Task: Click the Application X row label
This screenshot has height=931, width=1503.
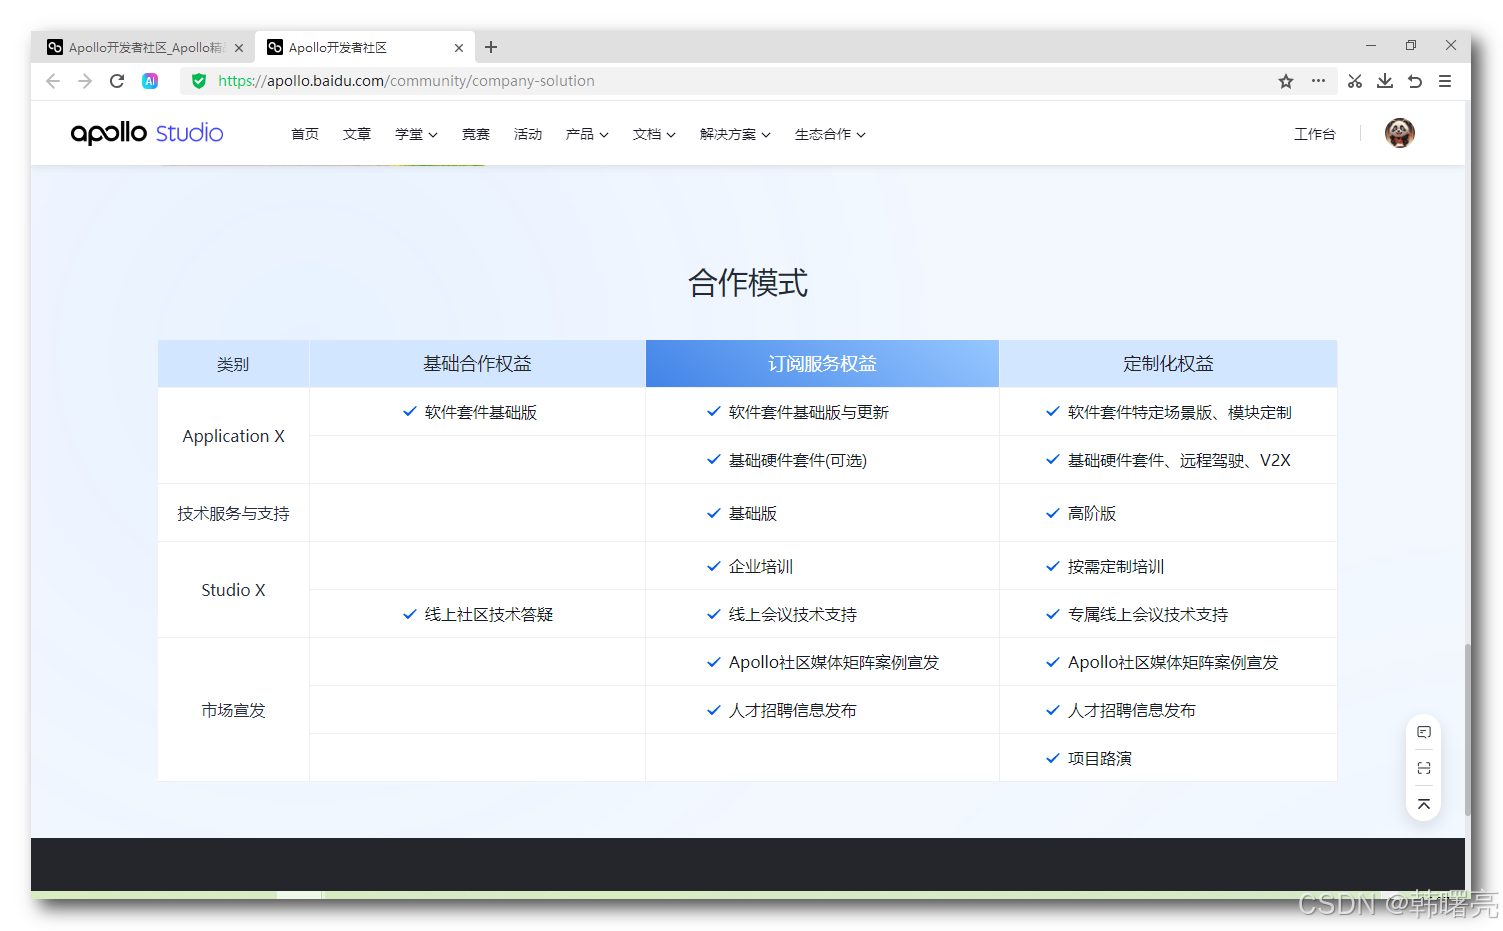Action: pyautogui.click(x=233, y=436)
